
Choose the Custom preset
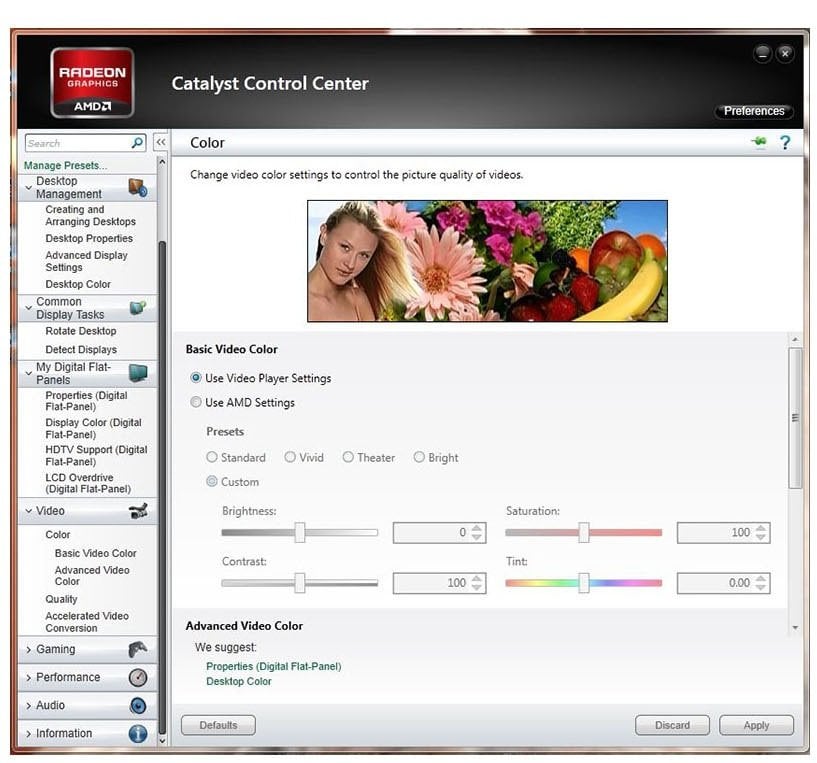tap(233, 482)
